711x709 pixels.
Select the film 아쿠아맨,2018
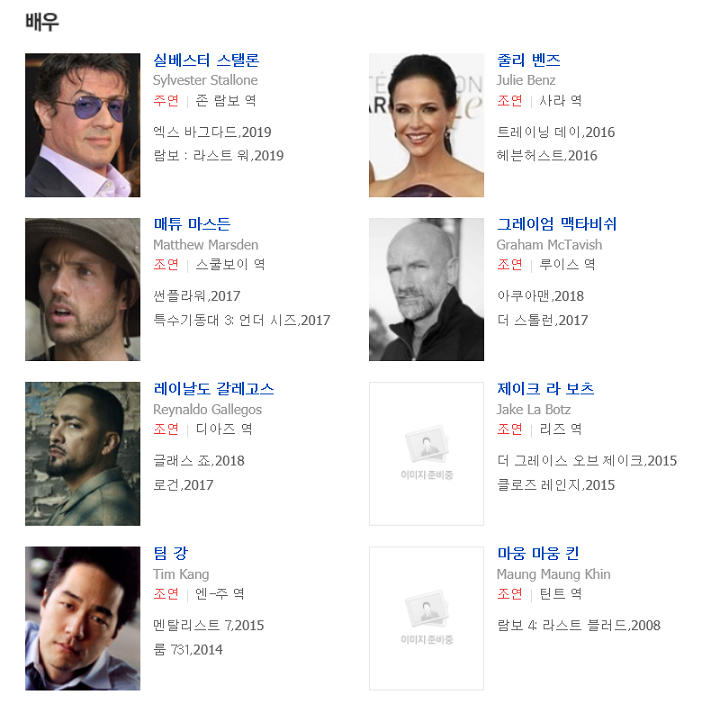(x=541, y=296)
